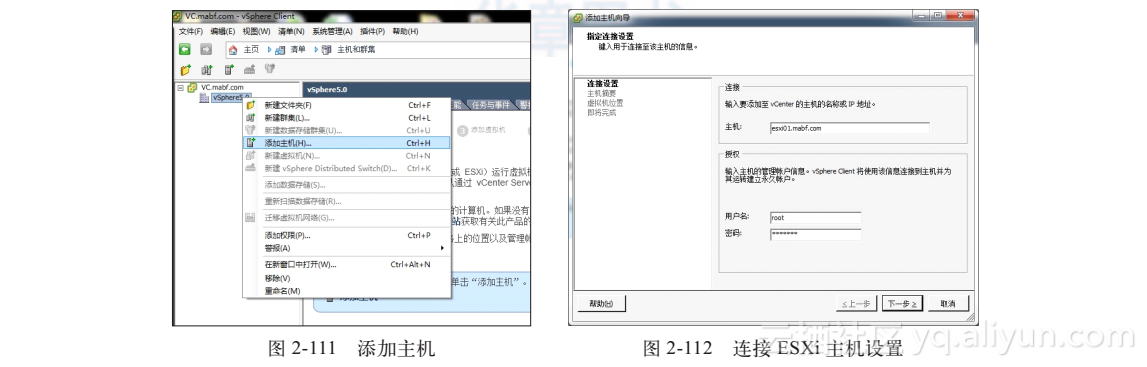
Task: Choose 移除(V) from context menu
Action: (x=347, y=278)
